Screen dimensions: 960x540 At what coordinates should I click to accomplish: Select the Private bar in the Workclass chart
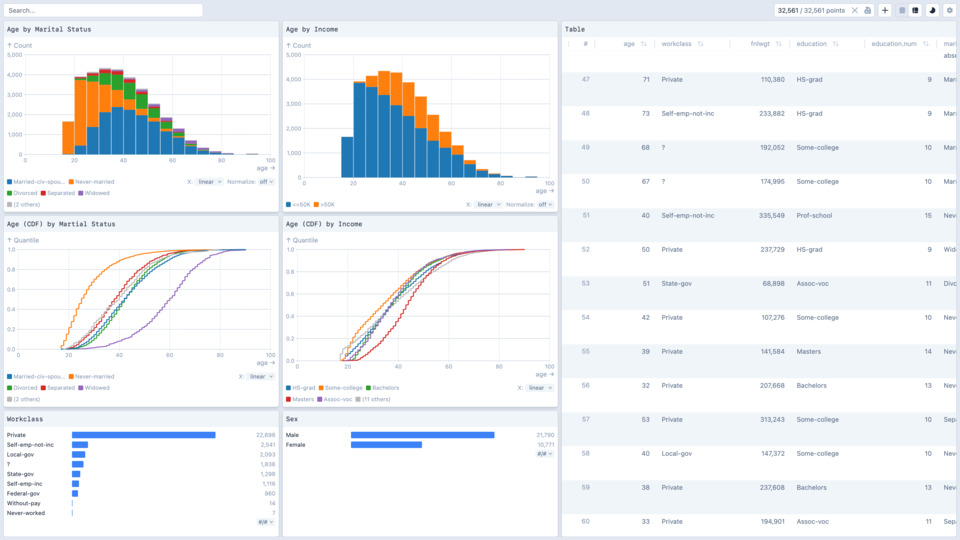point(143,435)
